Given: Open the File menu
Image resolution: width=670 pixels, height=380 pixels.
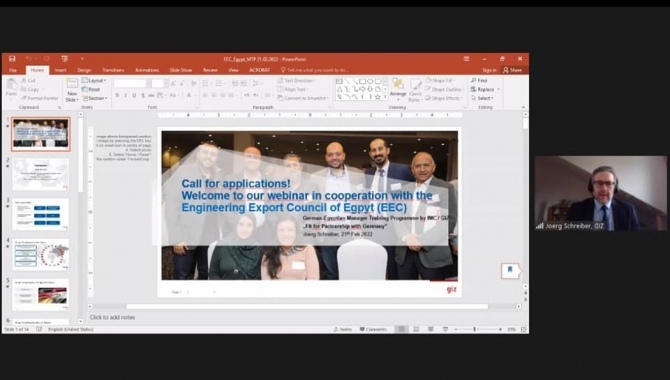Looking at the screenshot, I should pos(13,70).
